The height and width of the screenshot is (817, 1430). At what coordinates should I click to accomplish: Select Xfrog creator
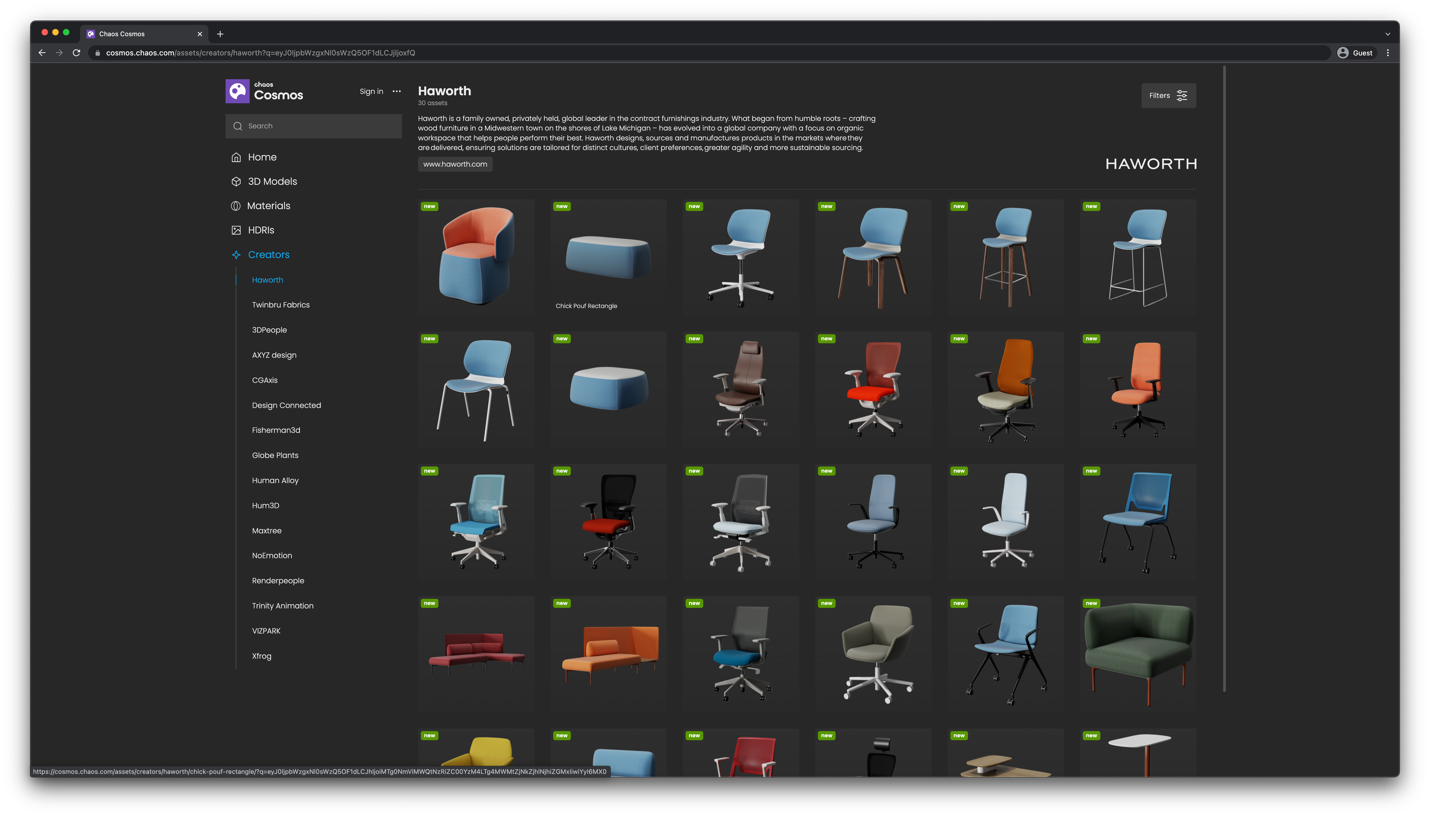(x=262, y=656)
